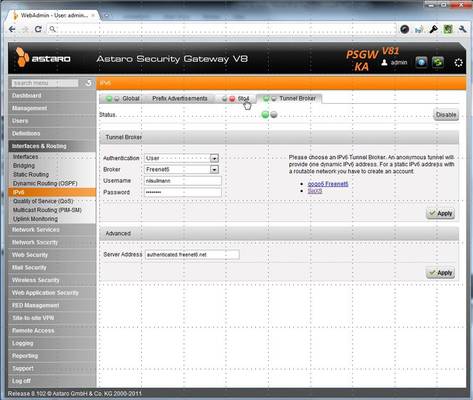473x400 pixels.
Task: Click the browser back arrow
Action: coord(12,29)
